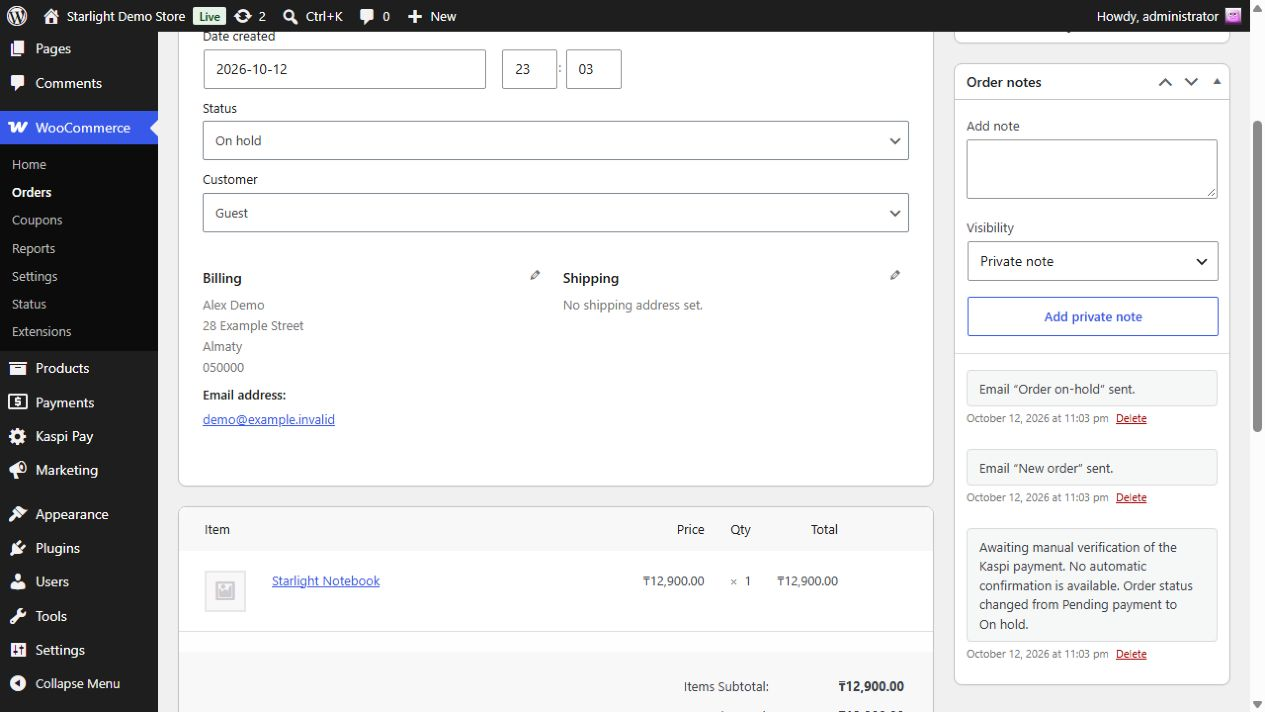Collapse the Order notes panel toggle

[x=1217, y=82]
